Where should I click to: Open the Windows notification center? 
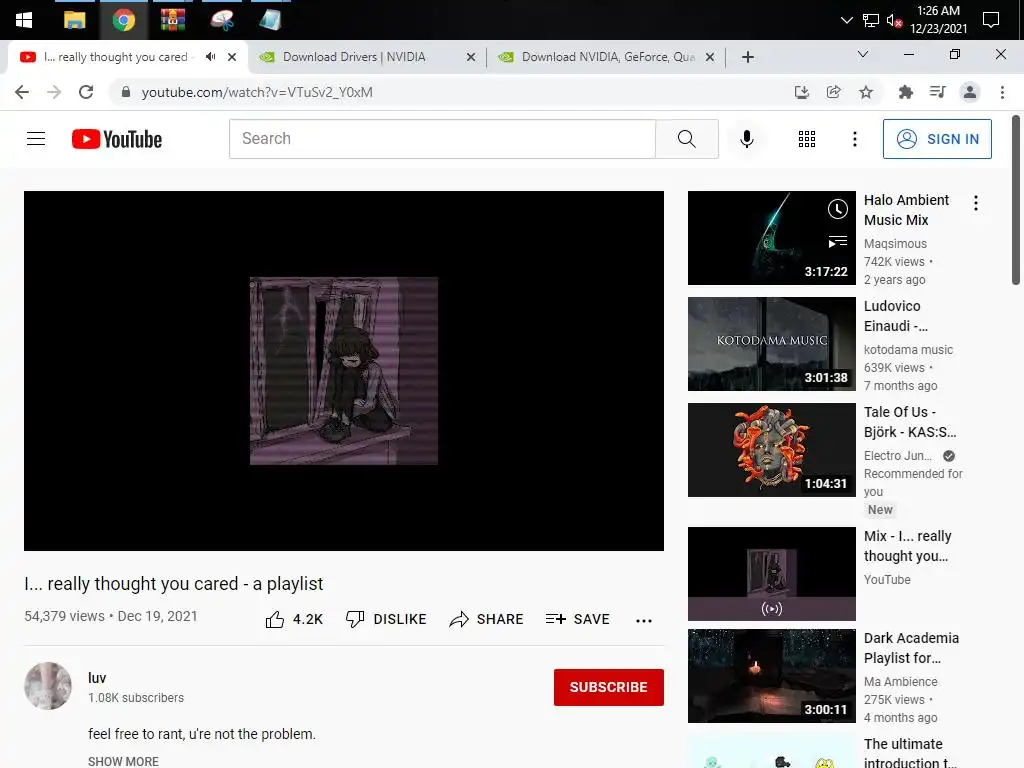[991, 20]
